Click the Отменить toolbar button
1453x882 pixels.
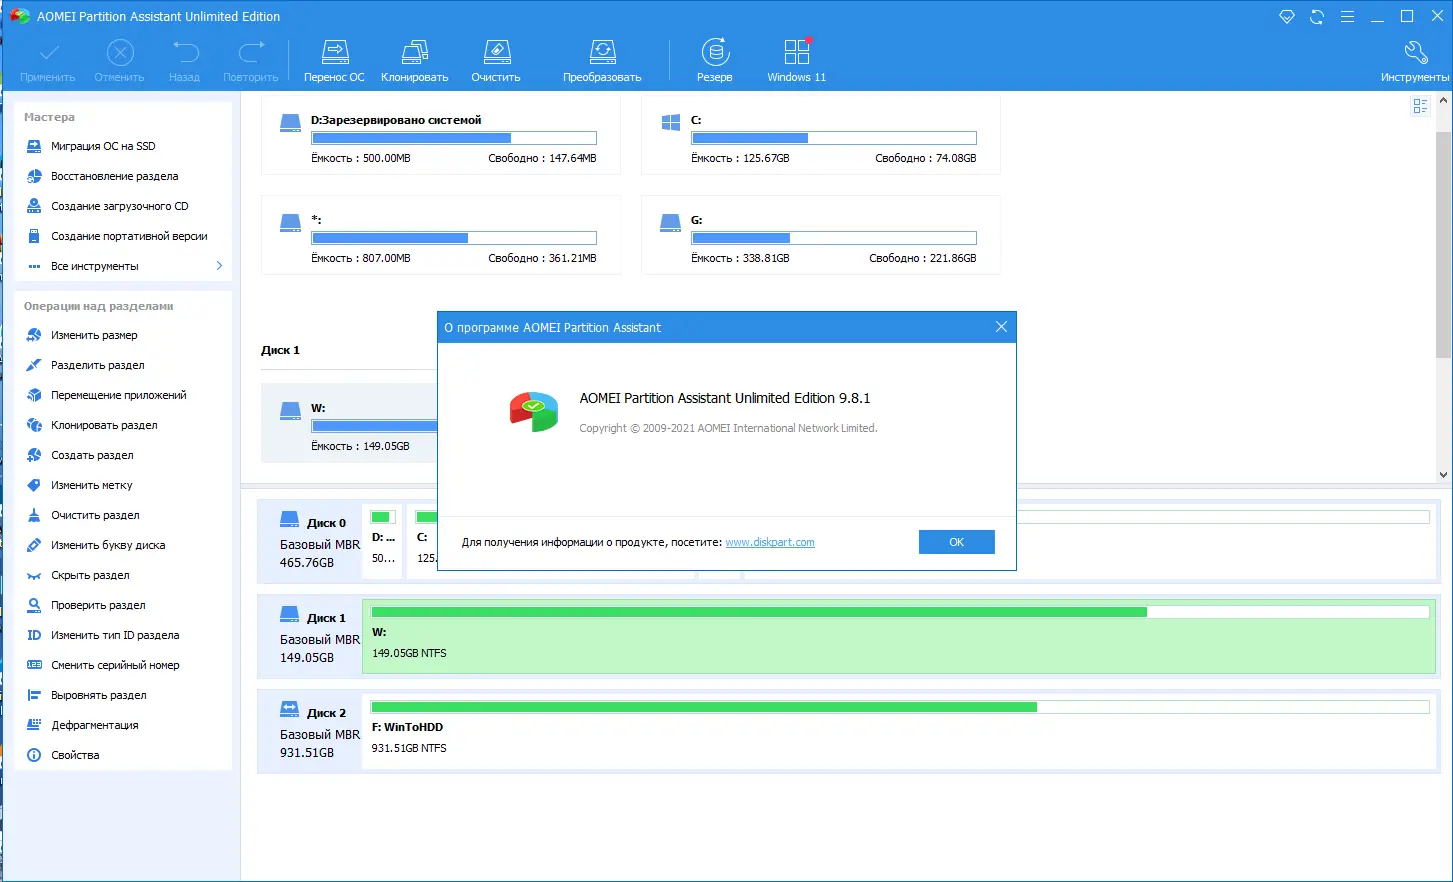coord(120,61)
